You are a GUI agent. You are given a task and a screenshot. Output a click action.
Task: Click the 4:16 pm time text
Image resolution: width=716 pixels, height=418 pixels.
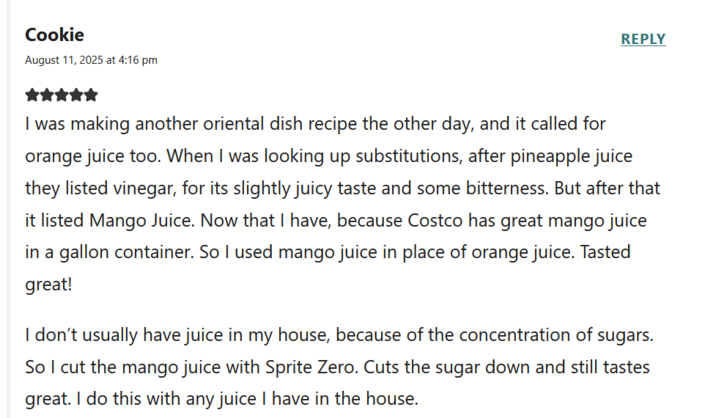pyautogui.click(x=138, y=60)
